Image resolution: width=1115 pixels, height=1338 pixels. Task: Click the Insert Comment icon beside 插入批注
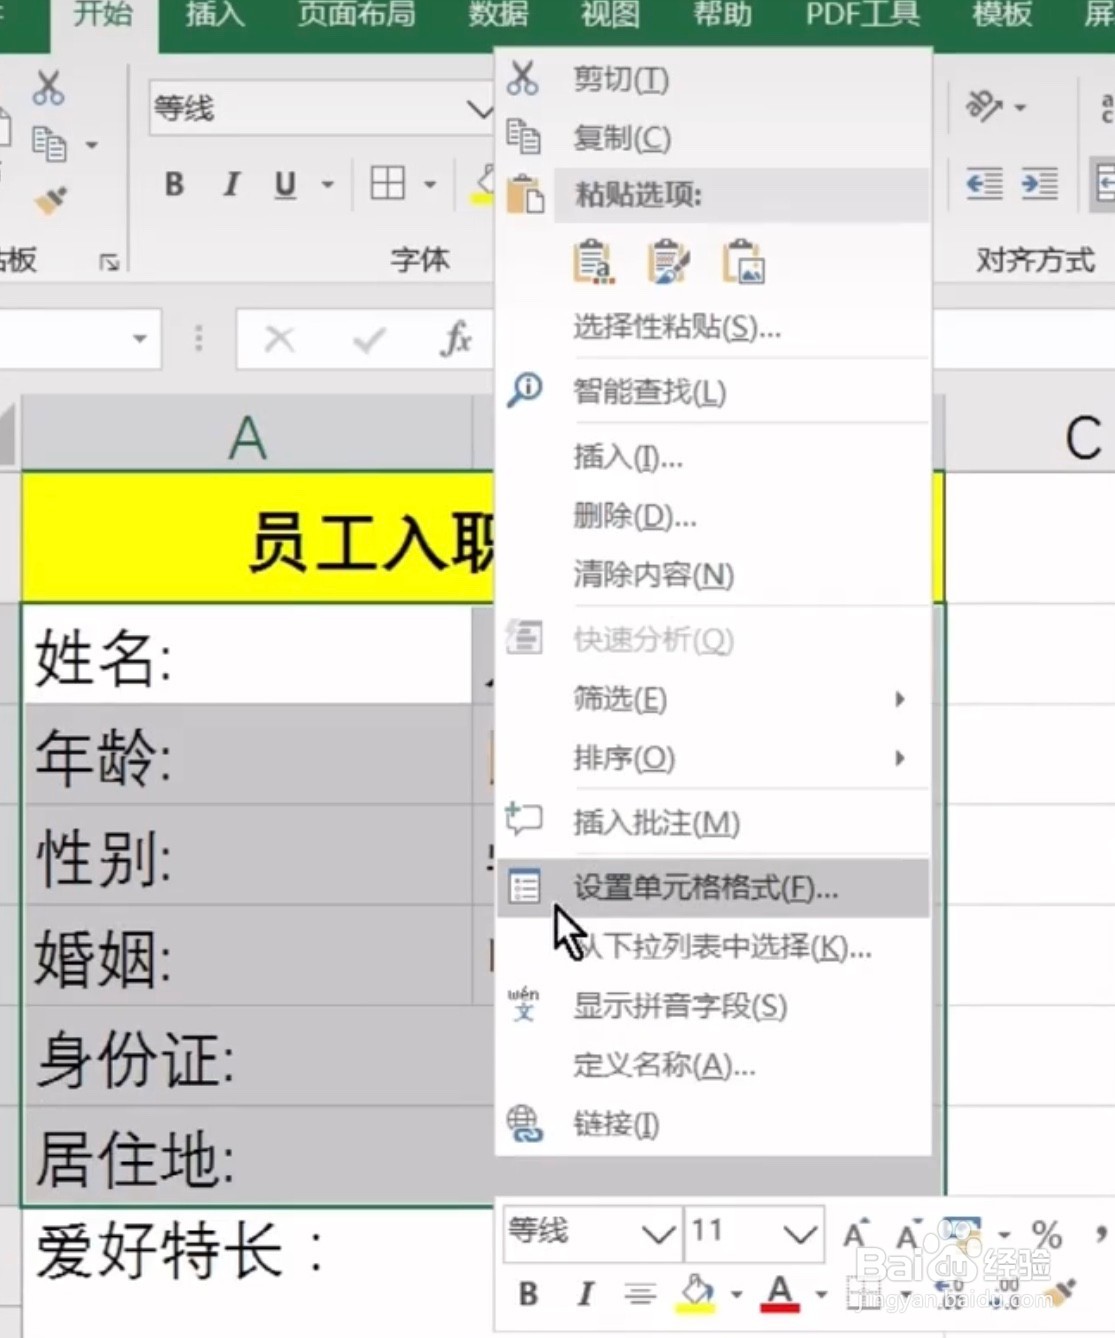tap(523, 822)
